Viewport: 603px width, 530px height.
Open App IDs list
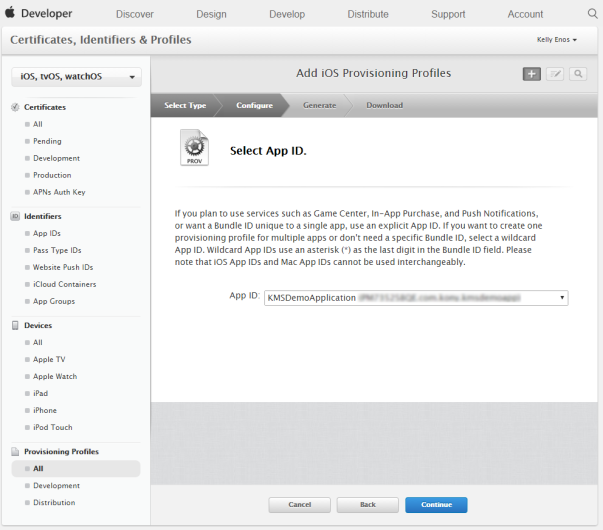coord(47,233)
